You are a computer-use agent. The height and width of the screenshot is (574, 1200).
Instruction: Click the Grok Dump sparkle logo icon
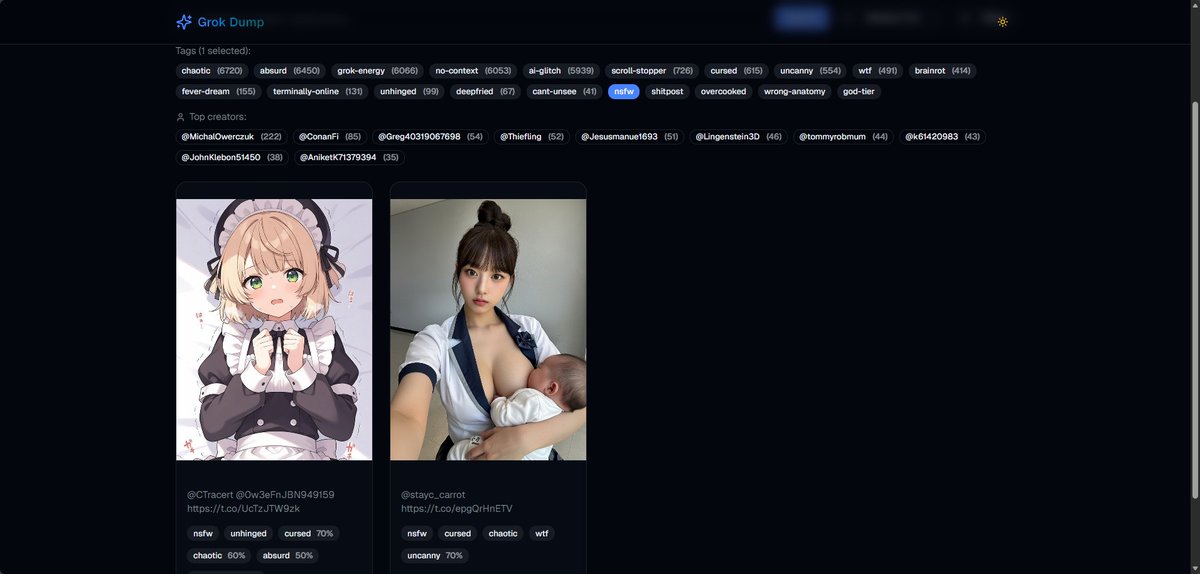(x=184, y=21)
